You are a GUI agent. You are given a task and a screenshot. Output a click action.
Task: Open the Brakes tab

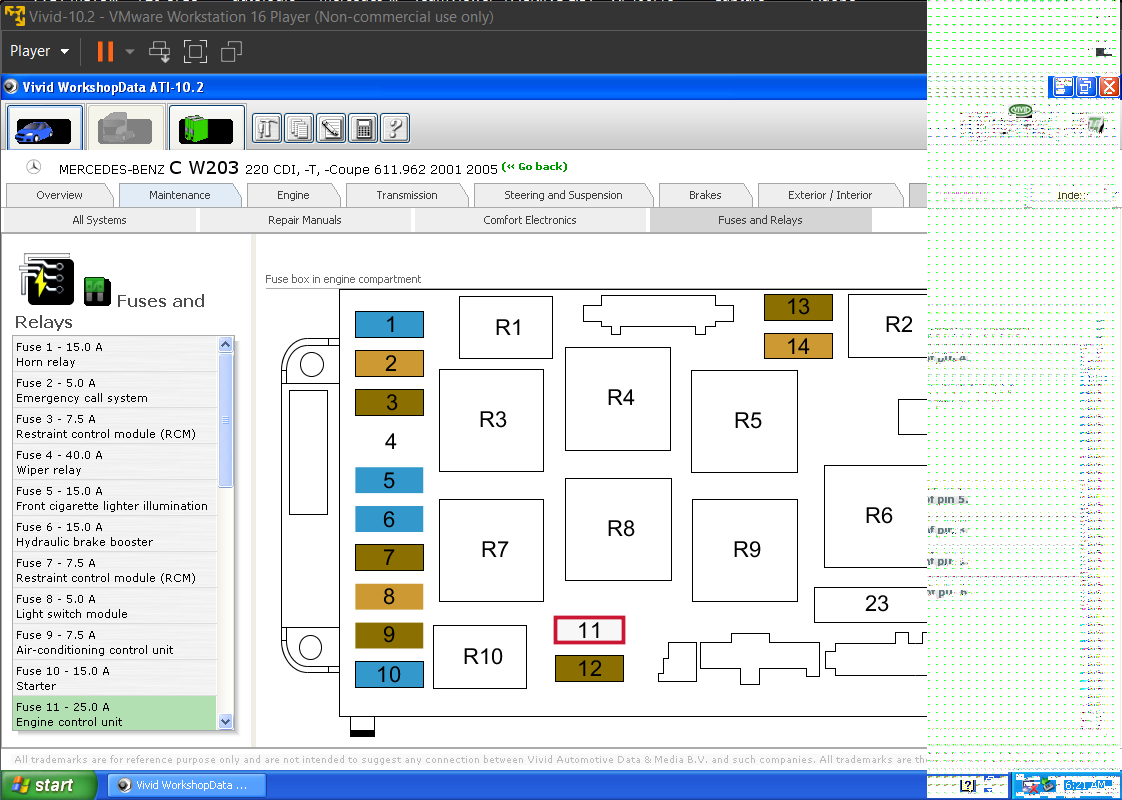[x=705, y=195]
